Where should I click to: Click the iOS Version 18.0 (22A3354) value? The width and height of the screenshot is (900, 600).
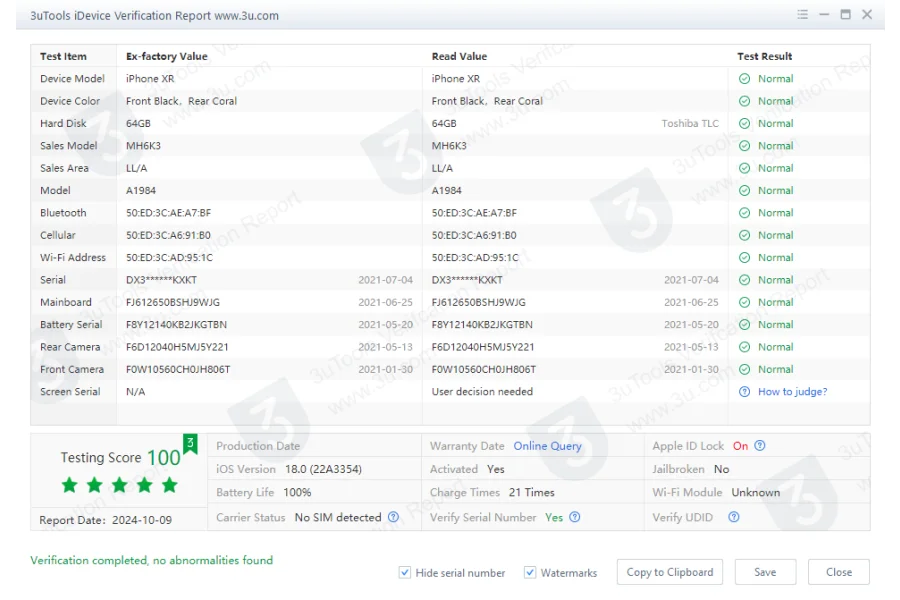(323, 469)
